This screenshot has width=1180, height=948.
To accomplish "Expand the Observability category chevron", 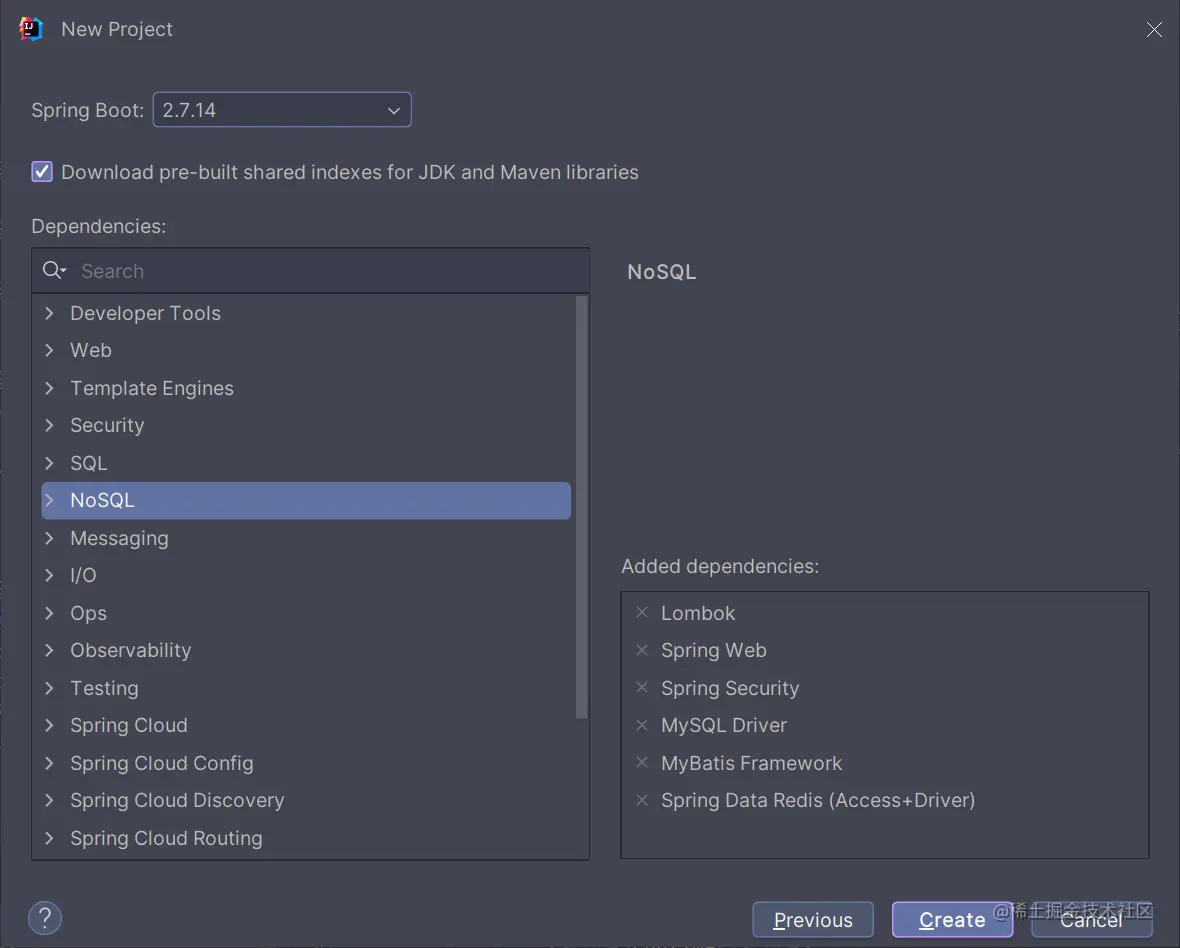I will point(50,650).
